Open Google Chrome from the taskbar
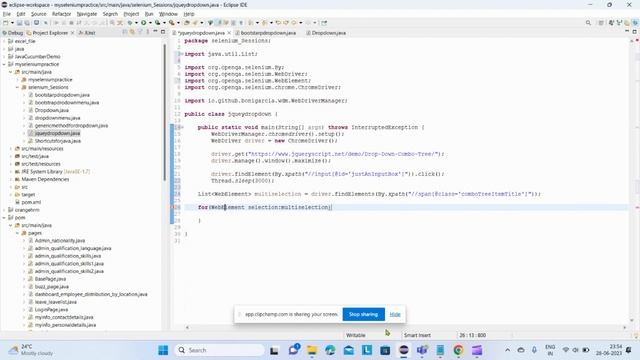 (458, 350)
